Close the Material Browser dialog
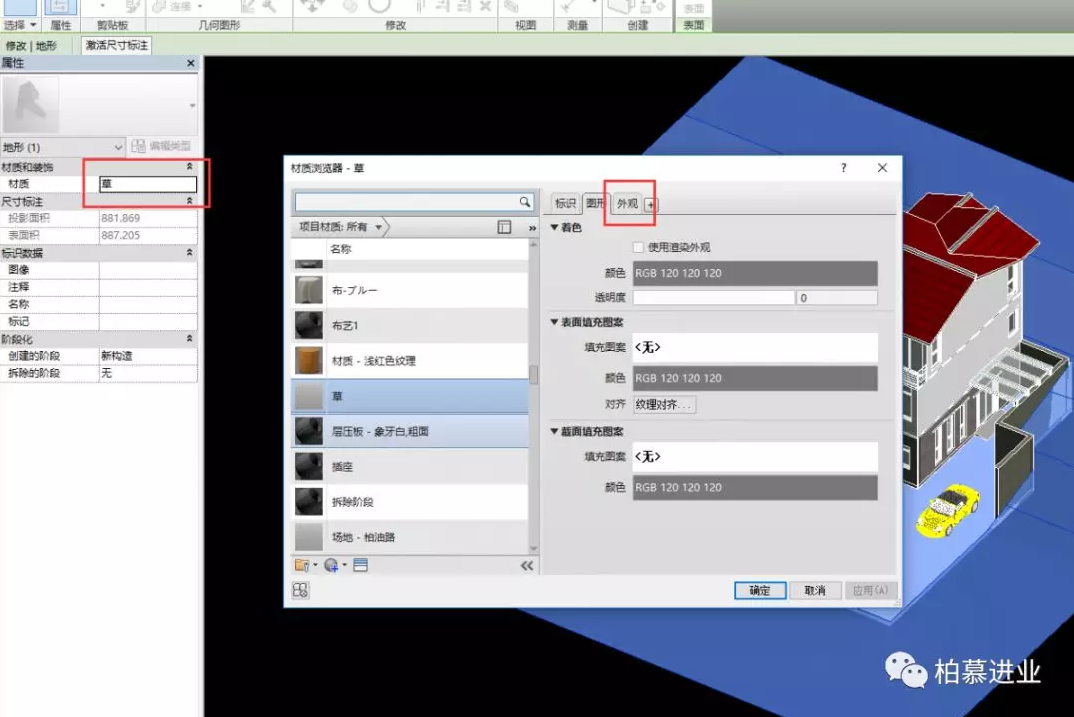The image size is (1074, 717). (x=882, y=168)
